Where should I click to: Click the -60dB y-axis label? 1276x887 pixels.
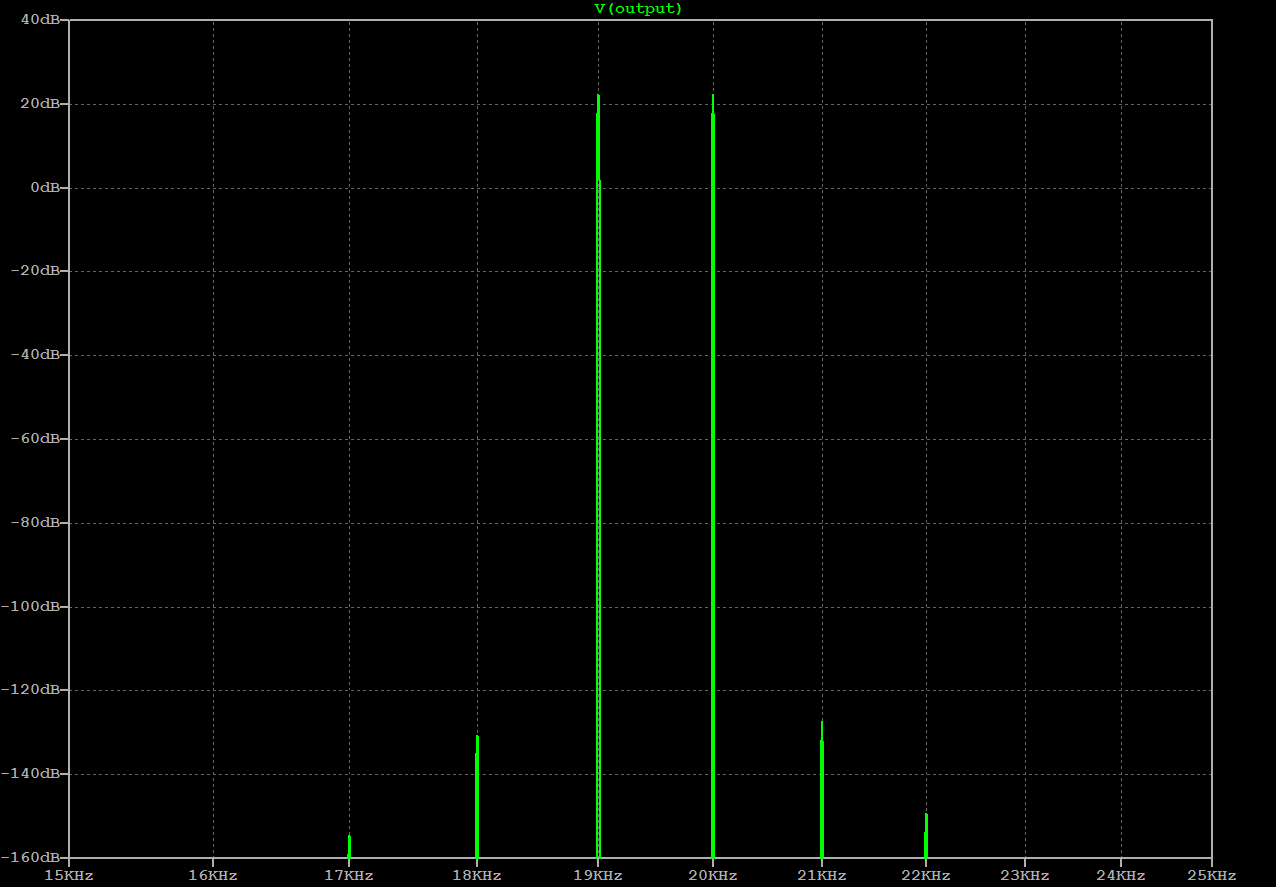coord(35,439)
